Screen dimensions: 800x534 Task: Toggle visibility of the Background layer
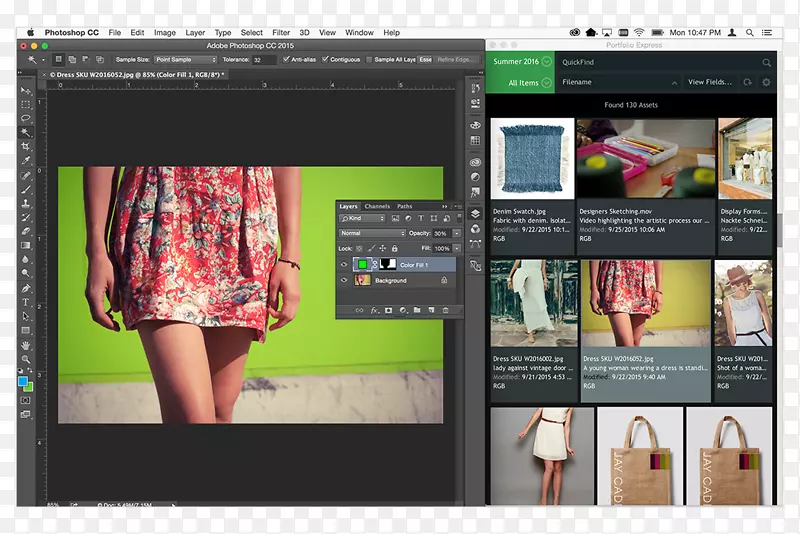coord(345,281)
